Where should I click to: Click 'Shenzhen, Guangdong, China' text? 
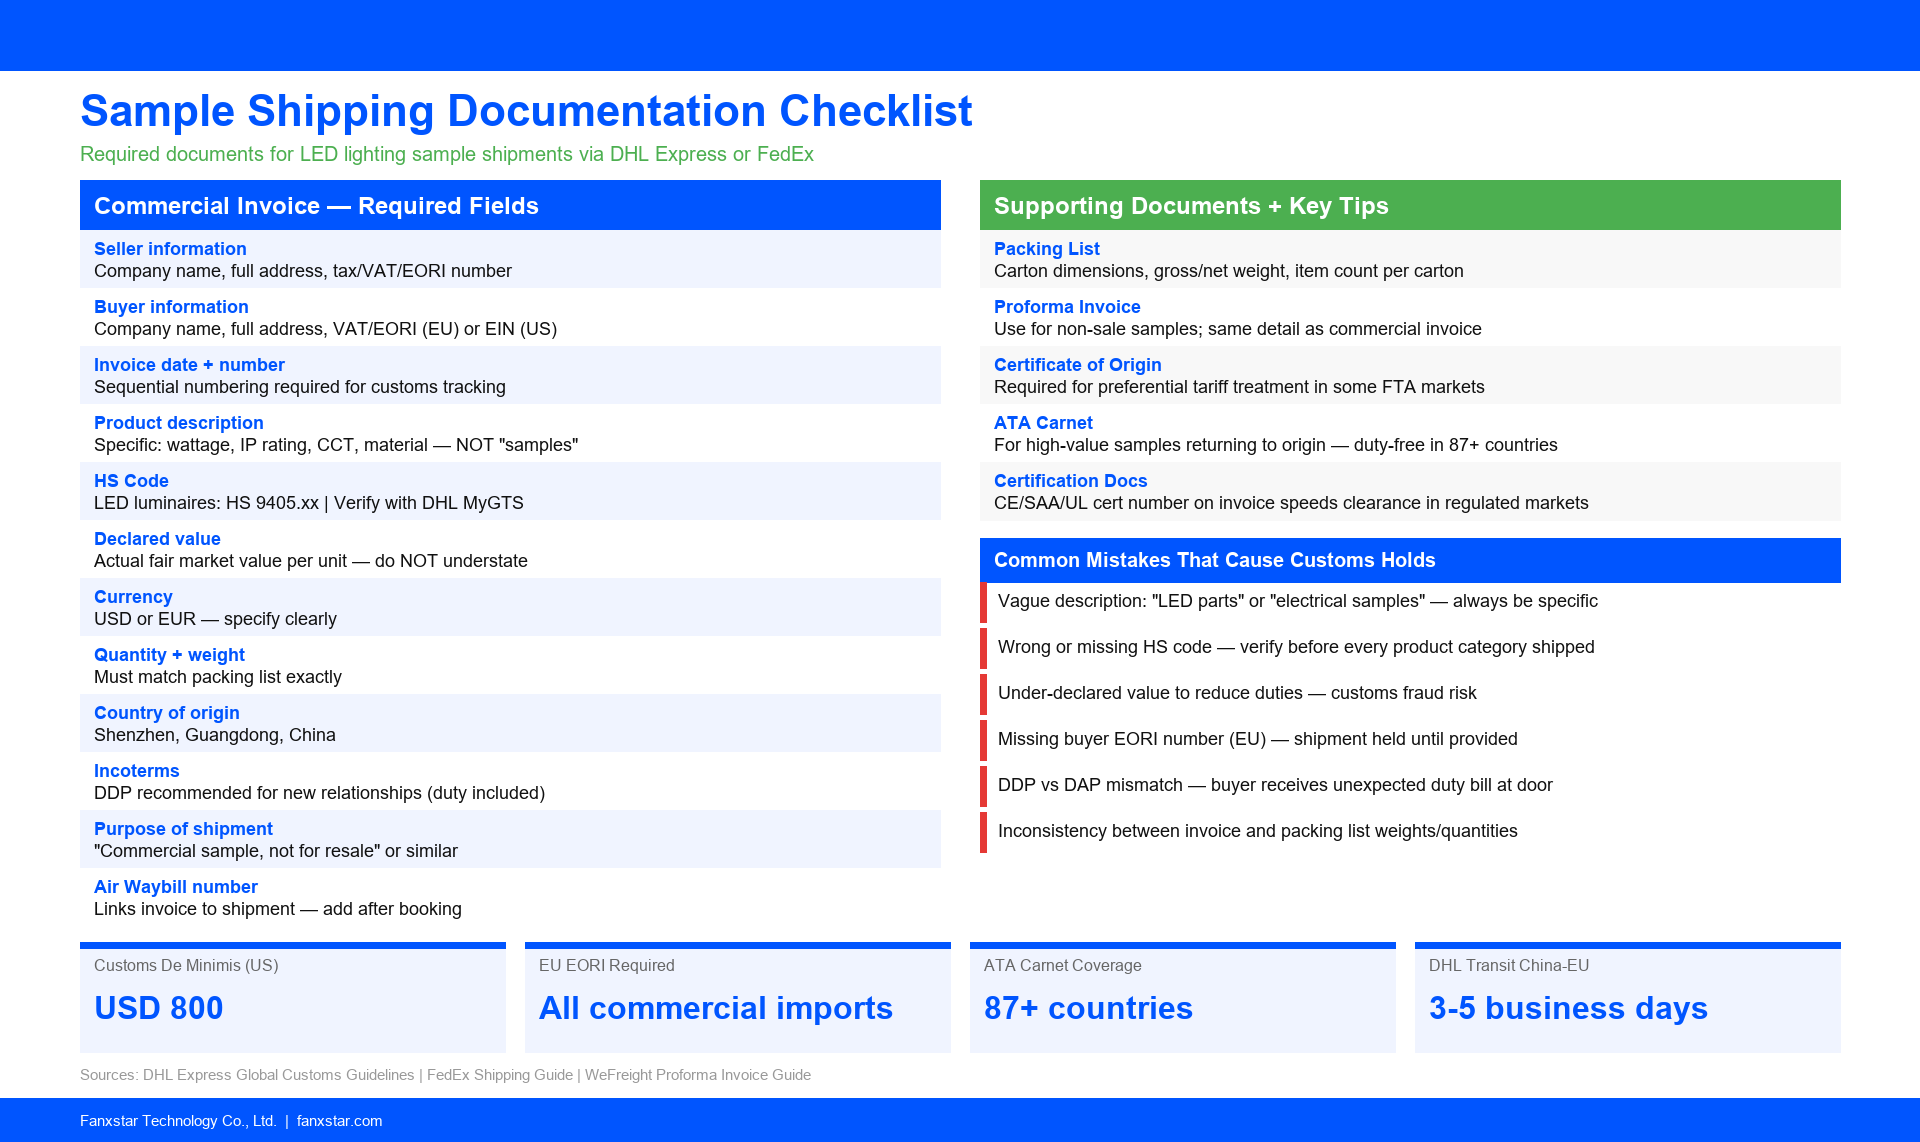pos(215,735)
